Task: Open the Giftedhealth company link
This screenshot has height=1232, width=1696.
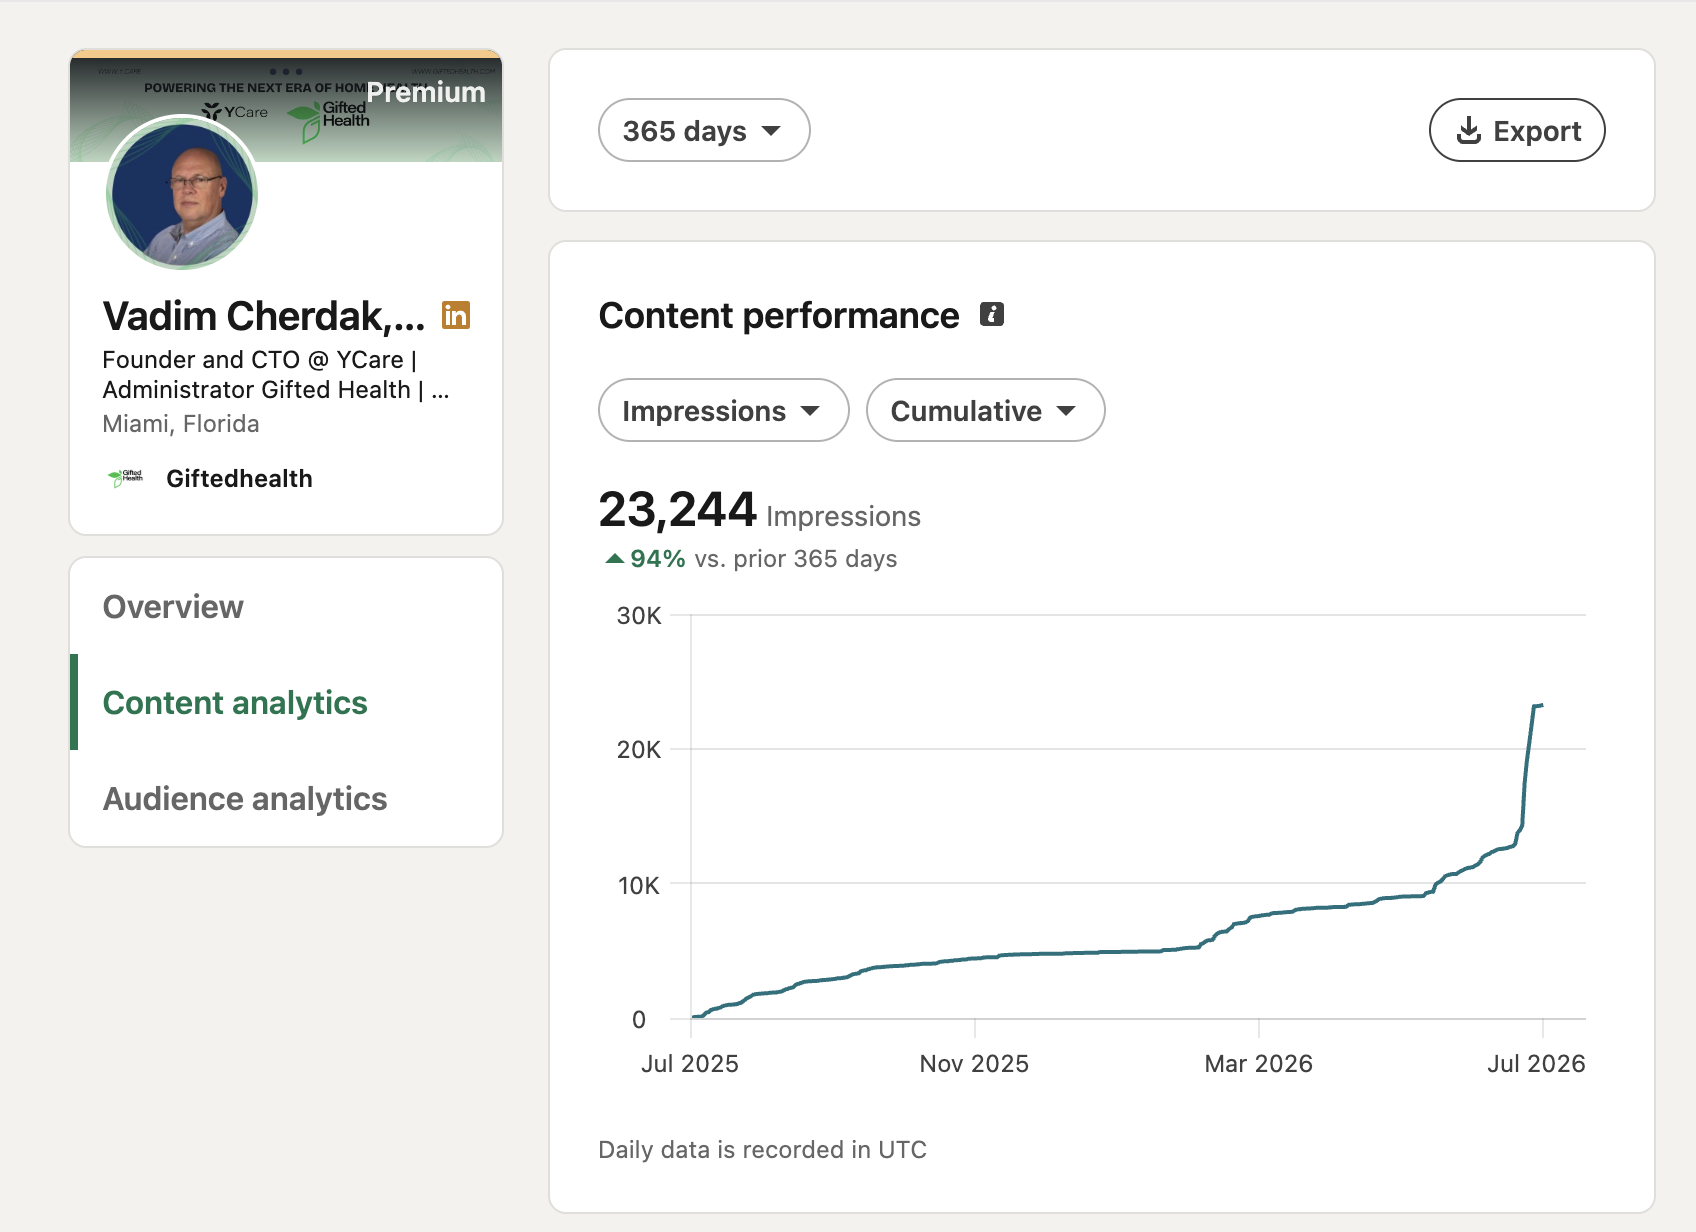Action: 239,478
